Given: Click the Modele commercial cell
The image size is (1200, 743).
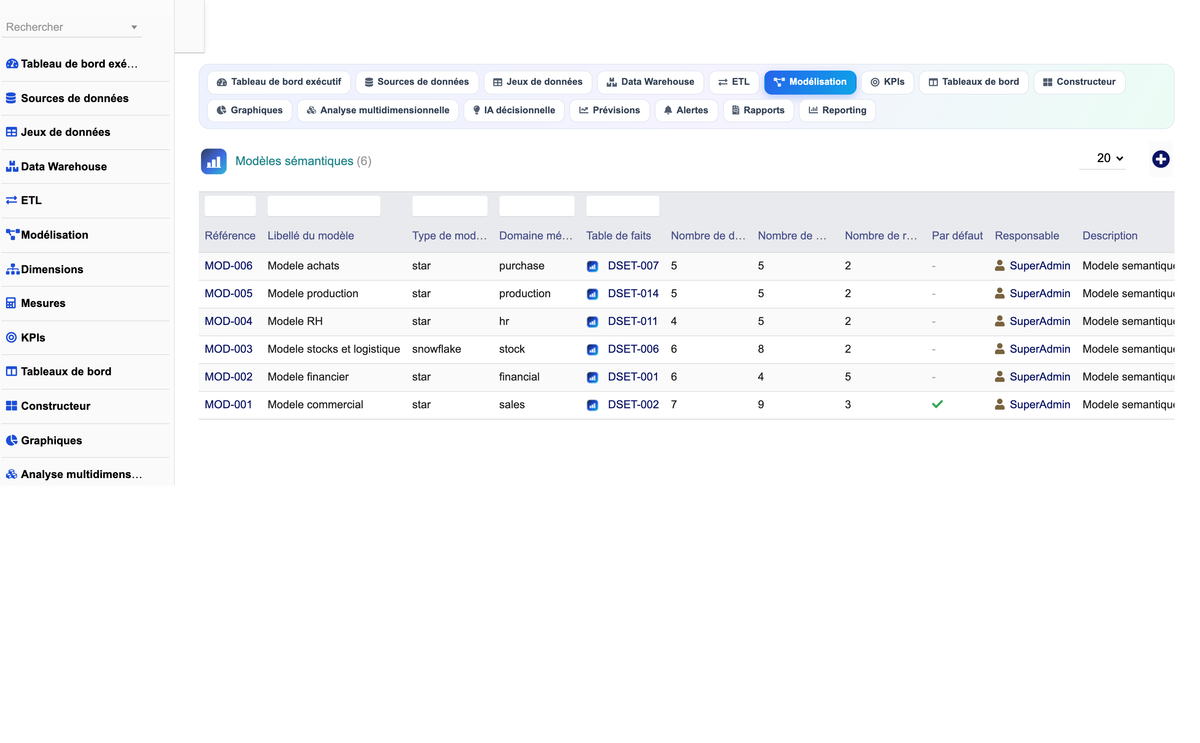Looking at the screenshot, I should 315,405.
